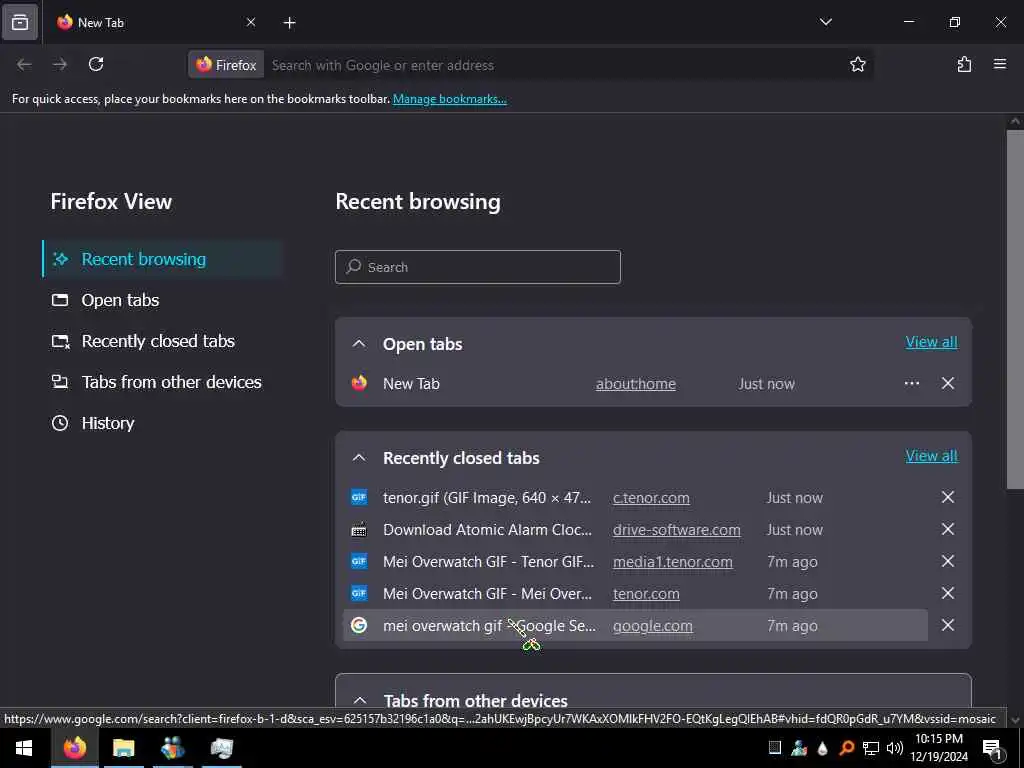Reopen Mei Overwatch GIF - Mei Over tab
The height and width of the screenshot is (768, 1024).
(487, 594)
